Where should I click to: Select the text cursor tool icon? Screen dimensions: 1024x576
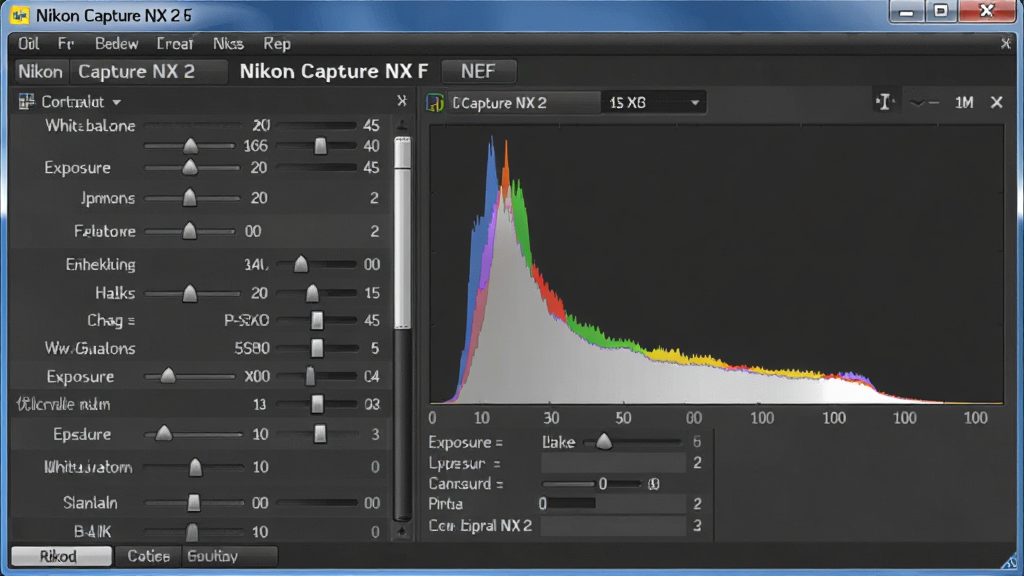(884, 102)
